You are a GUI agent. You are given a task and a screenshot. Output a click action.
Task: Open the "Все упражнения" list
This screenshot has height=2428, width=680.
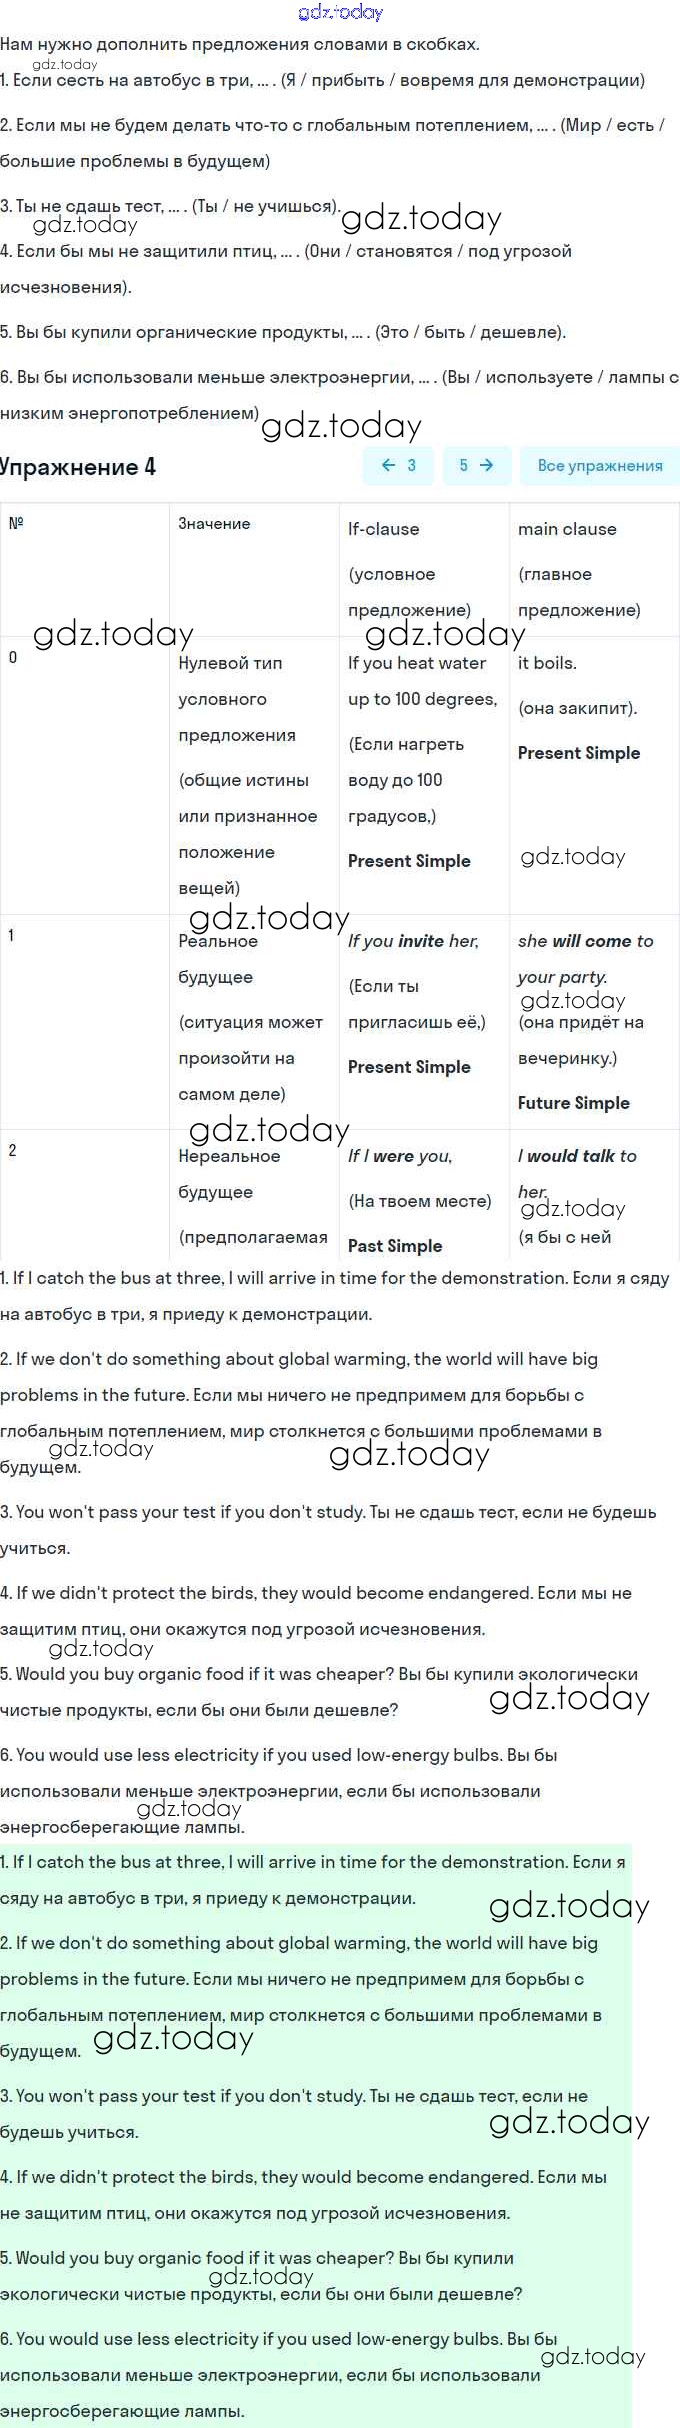(x=600, y=465)
